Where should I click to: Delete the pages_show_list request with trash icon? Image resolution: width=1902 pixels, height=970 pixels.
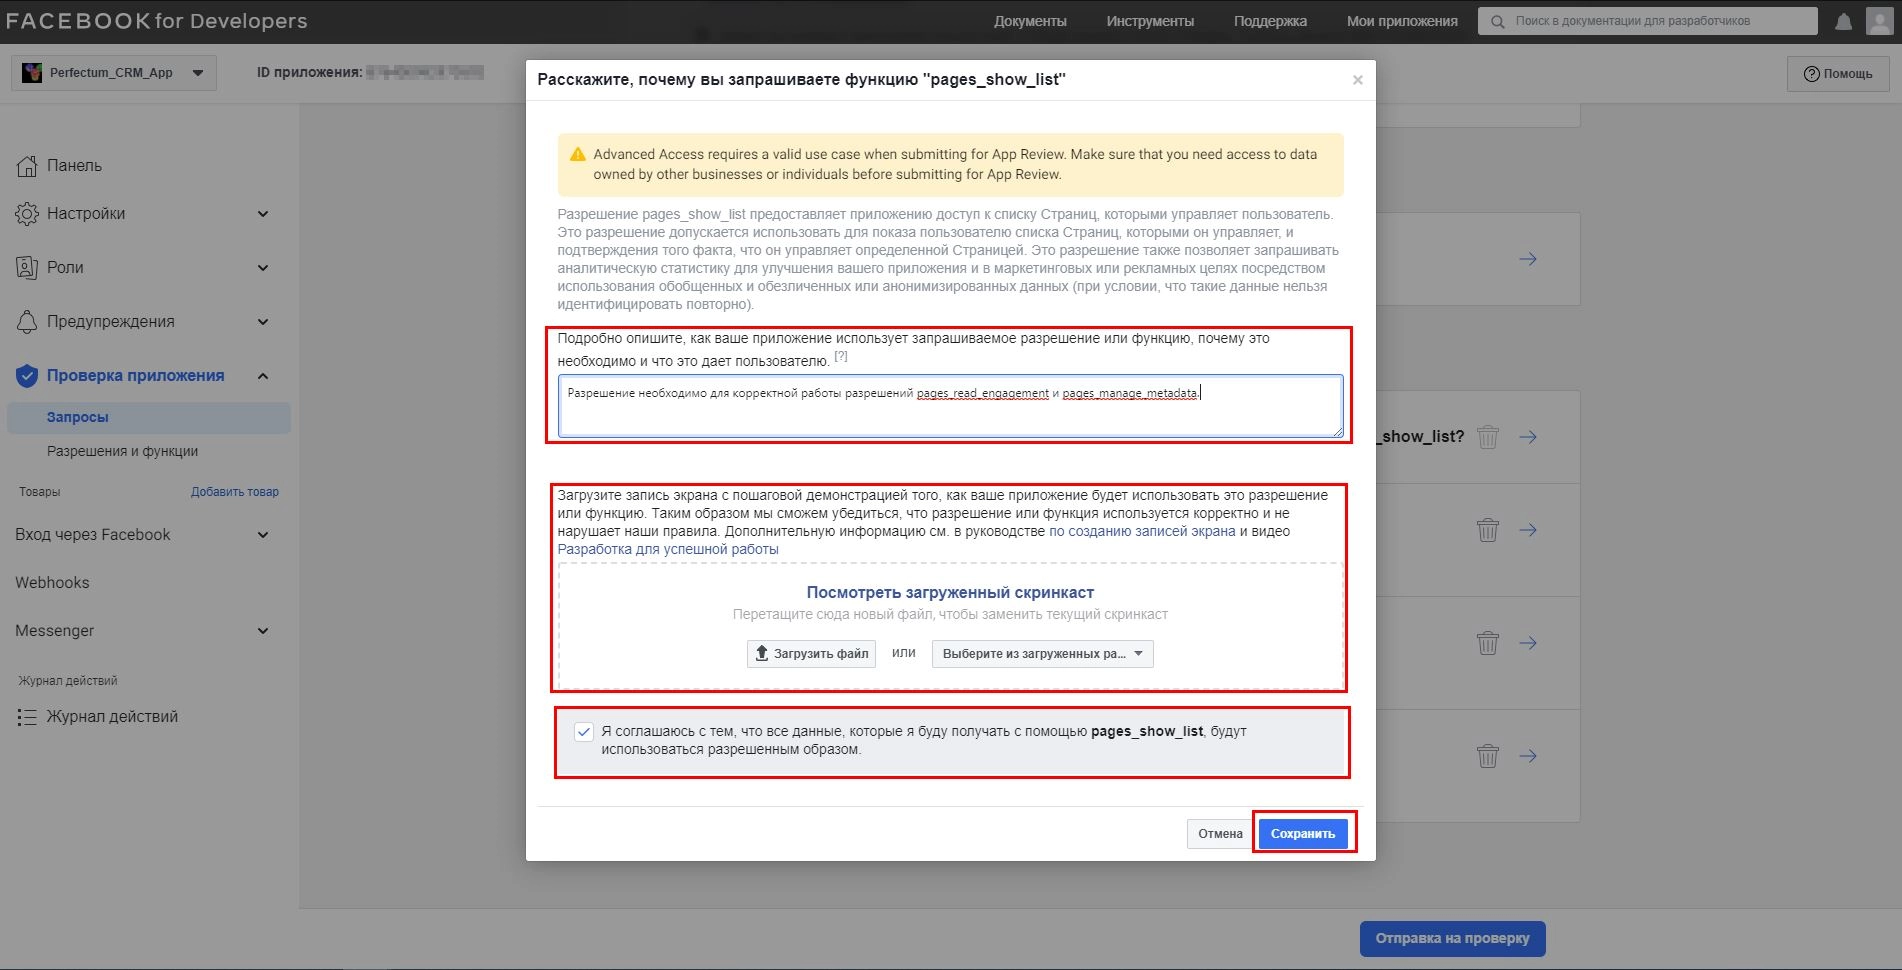[1488, 437]
